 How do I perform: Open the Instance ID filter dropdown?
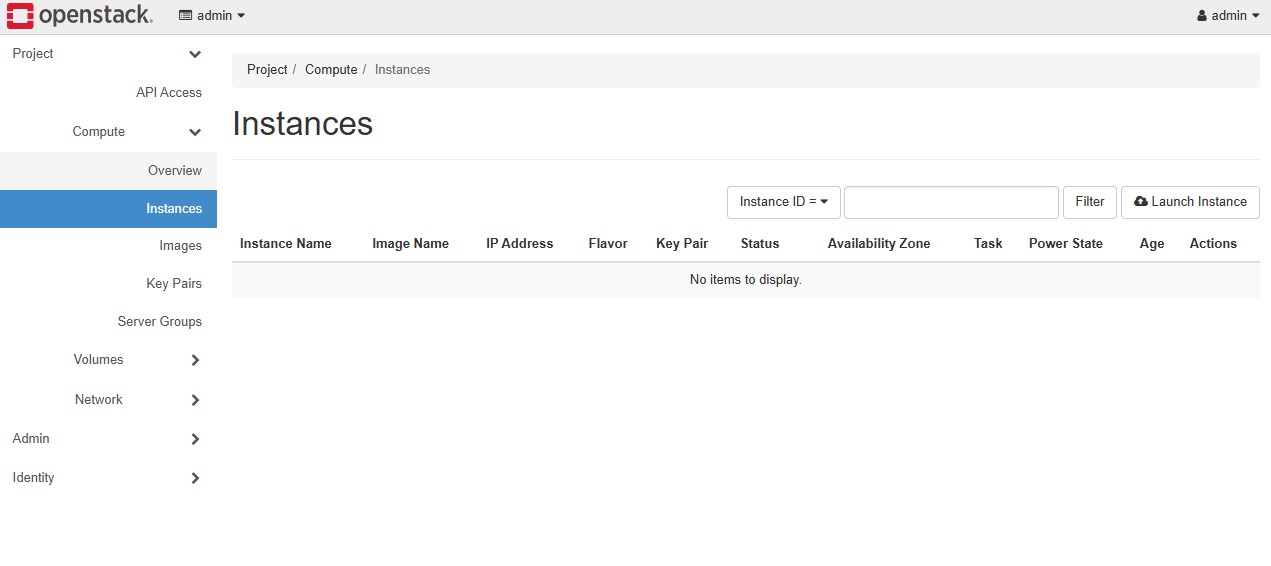[x=783, y=202]
